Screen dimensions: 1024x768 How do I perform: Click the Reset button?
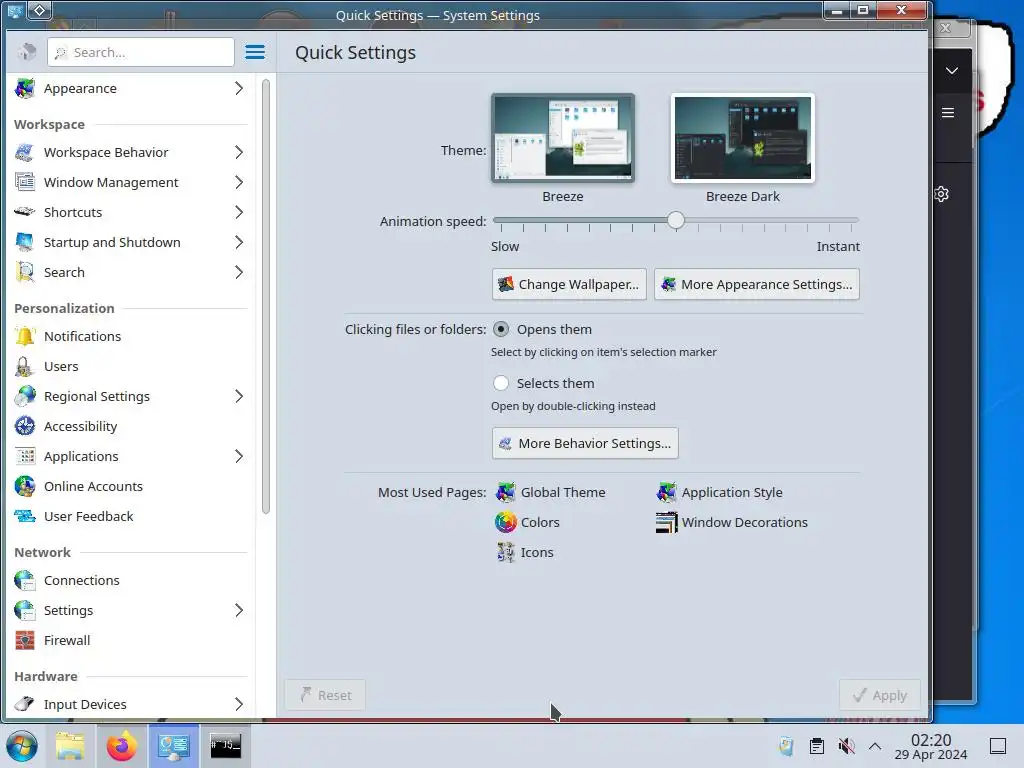[x=325, y=696]
